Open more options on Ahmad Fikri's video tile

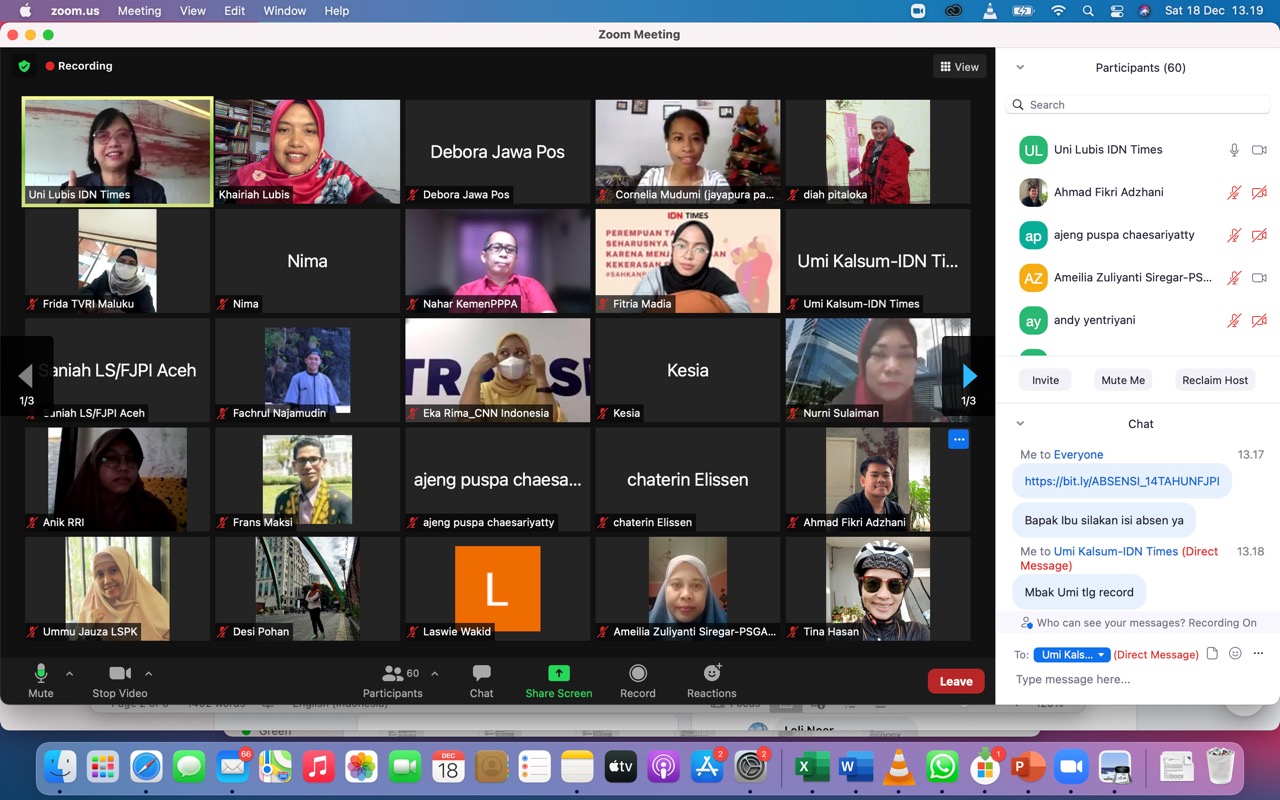pos(958,439)
